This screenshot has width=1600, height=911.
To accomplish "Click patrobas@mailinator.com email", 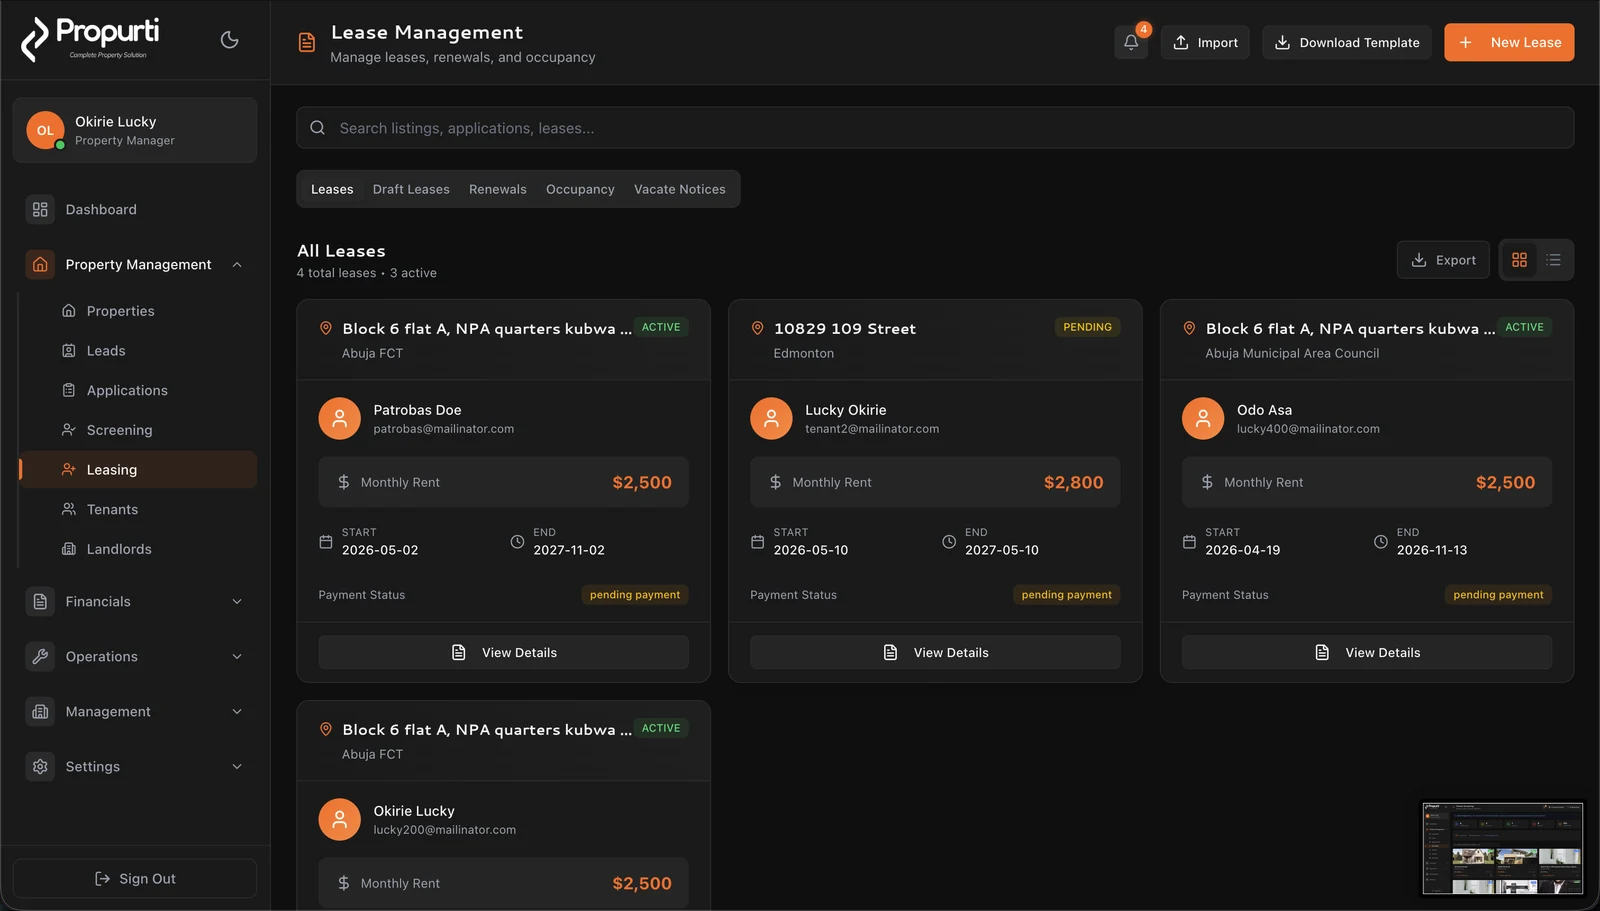I will click(x=444, y=429).
